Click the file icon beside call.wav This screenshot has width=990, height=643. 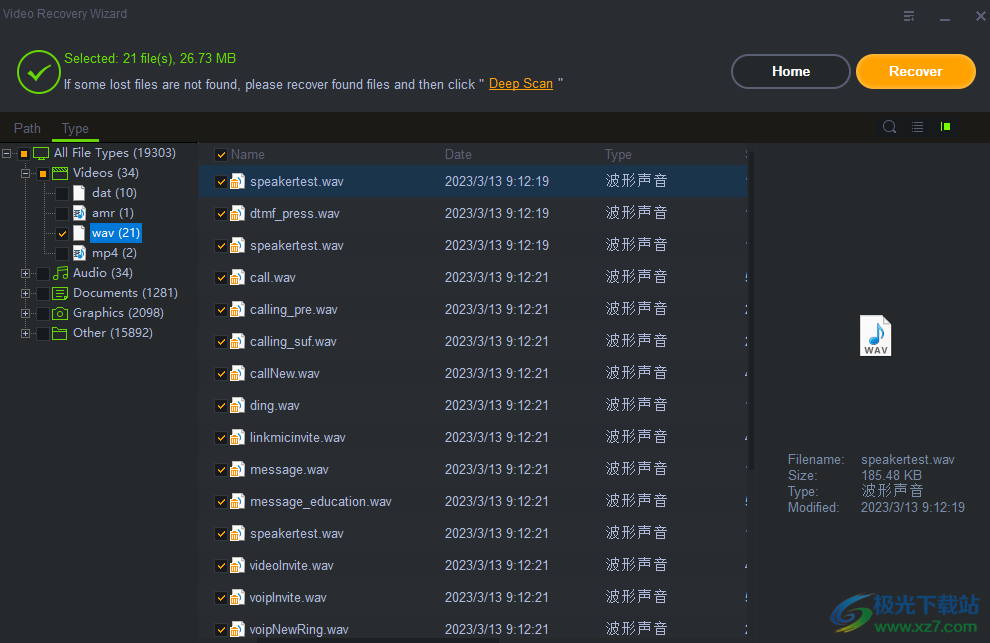[238, 277]
